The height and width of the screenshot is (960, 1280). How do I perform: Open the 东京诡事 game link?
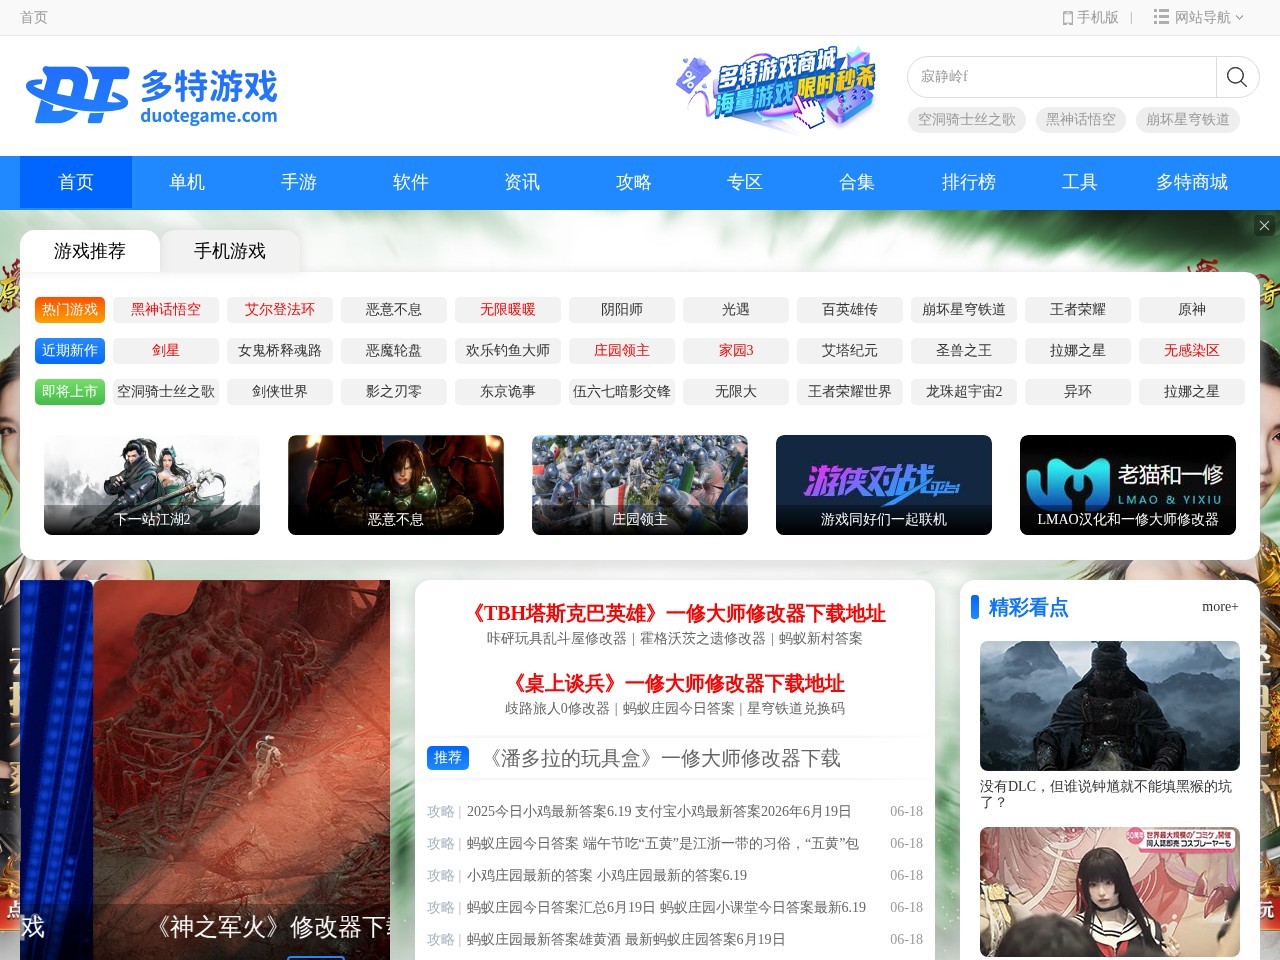click(x=508, y=392)
